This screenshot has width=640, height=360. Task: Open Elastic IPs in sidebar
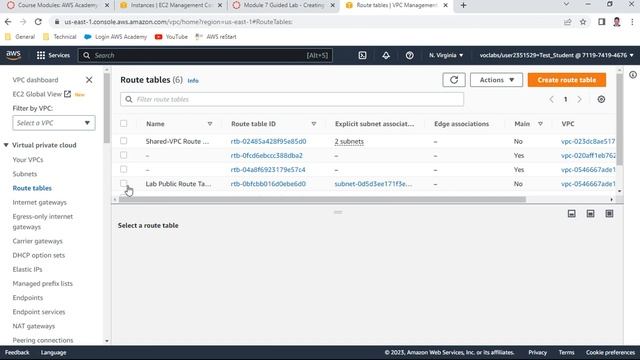(x=27, y=269)
